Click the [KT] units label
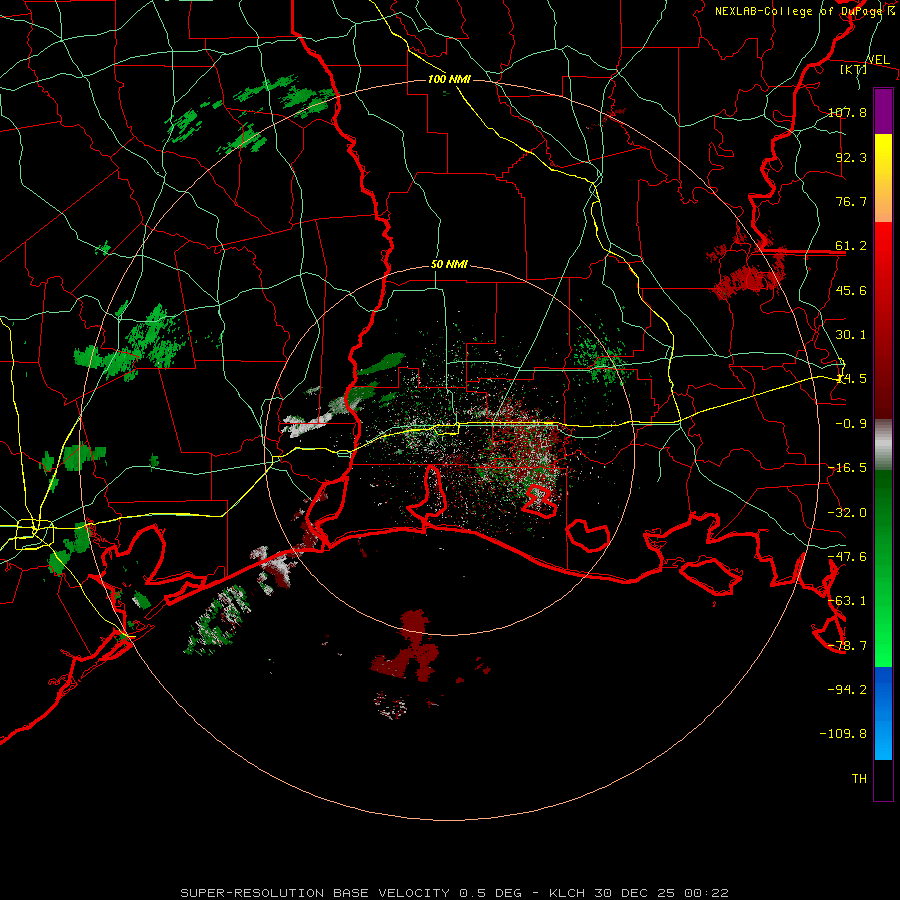Image resolution: width=900 pixels, height=900 pixels. point(854,69)
